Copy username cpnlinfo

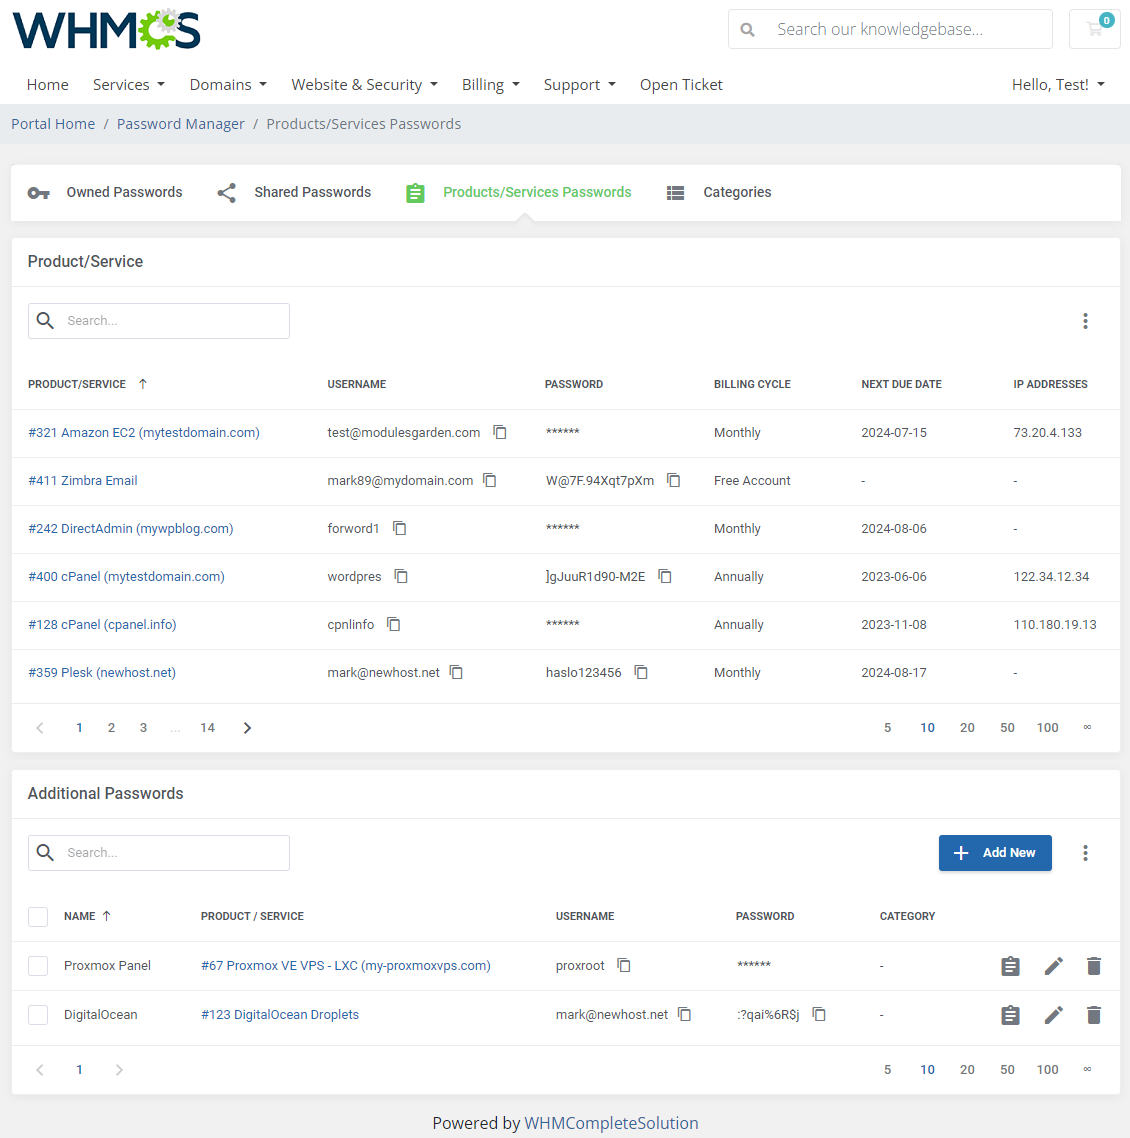(x=393, y=624)
